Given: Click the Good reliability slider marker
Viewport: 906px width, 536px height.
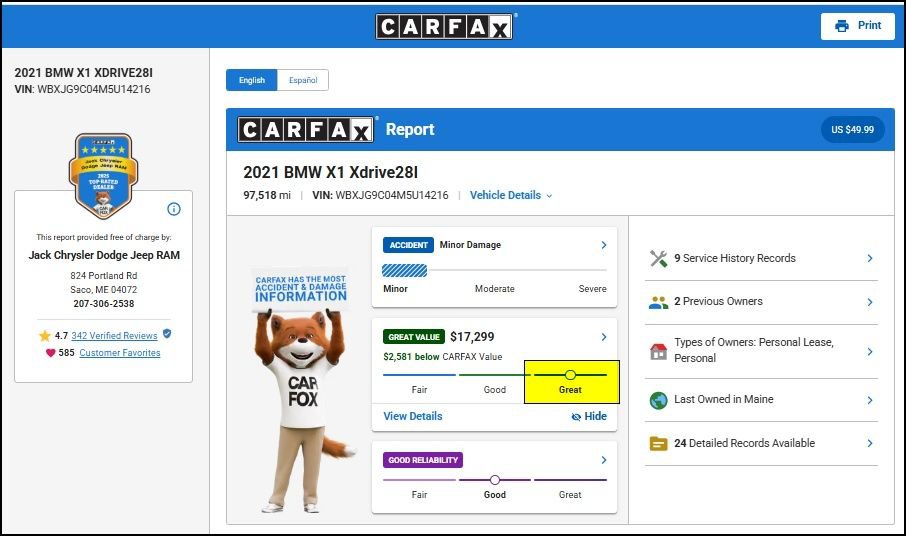Looking at the screenshot, I should [x=495, y=480].
